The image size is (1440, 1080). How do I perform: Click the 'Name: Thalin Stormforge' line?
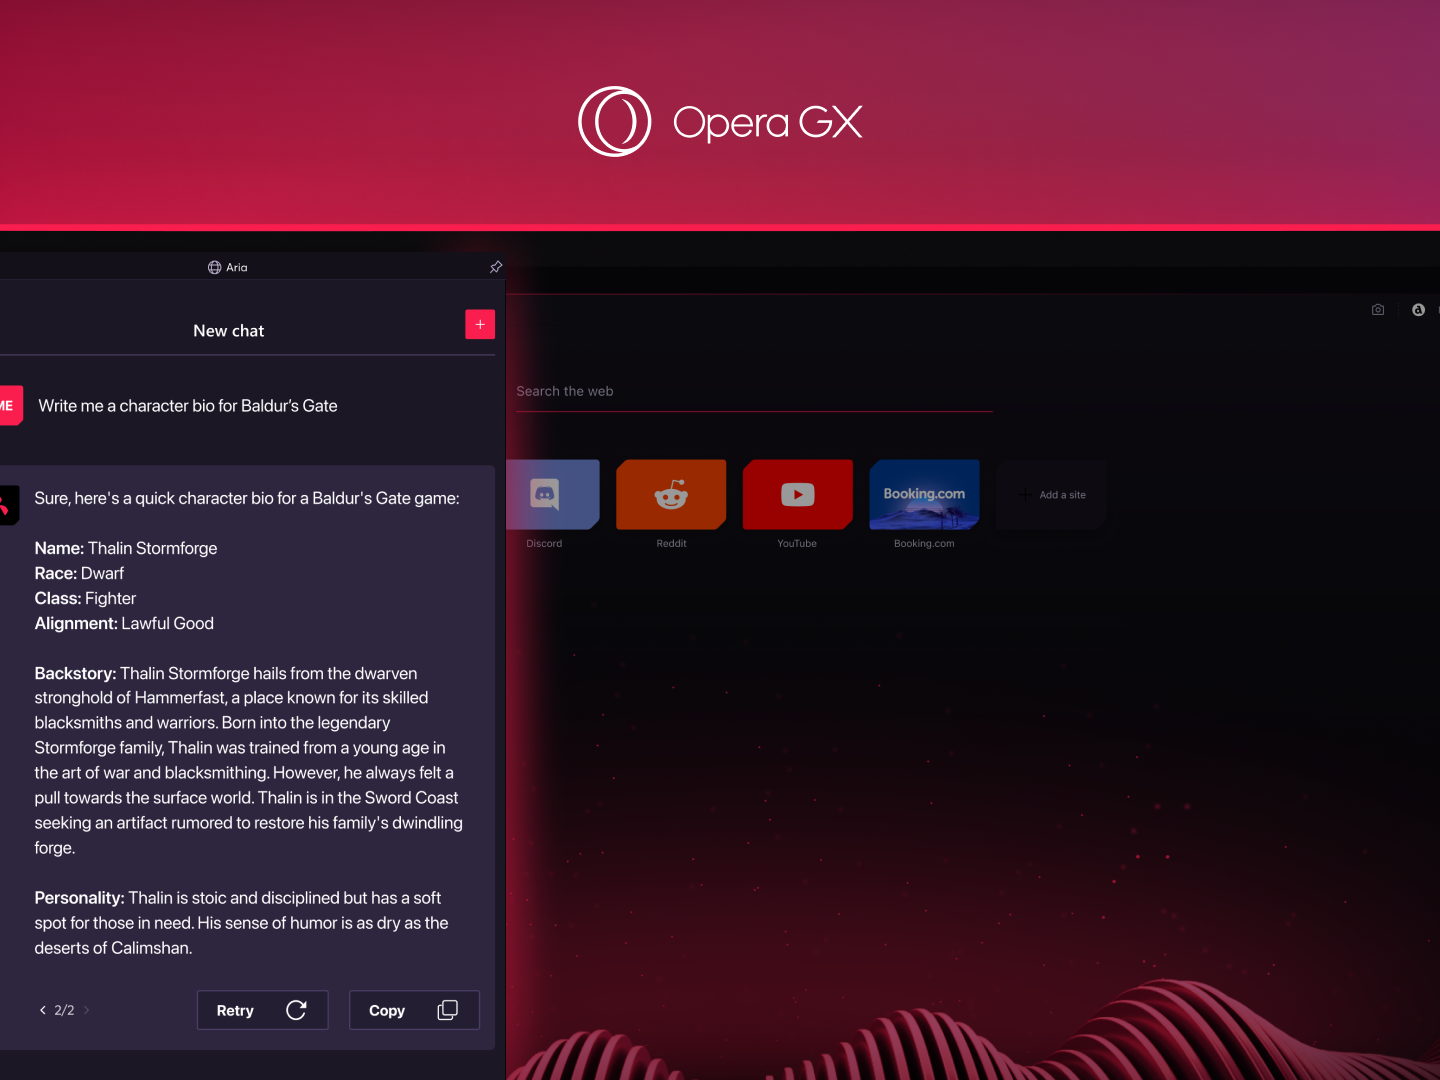click(x=126, y=548)
